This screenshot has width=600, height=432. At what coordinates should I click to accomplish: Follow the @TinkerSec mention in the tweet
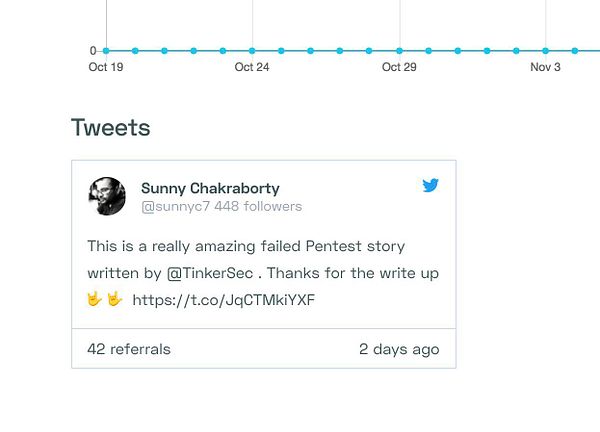click(210, 273)
